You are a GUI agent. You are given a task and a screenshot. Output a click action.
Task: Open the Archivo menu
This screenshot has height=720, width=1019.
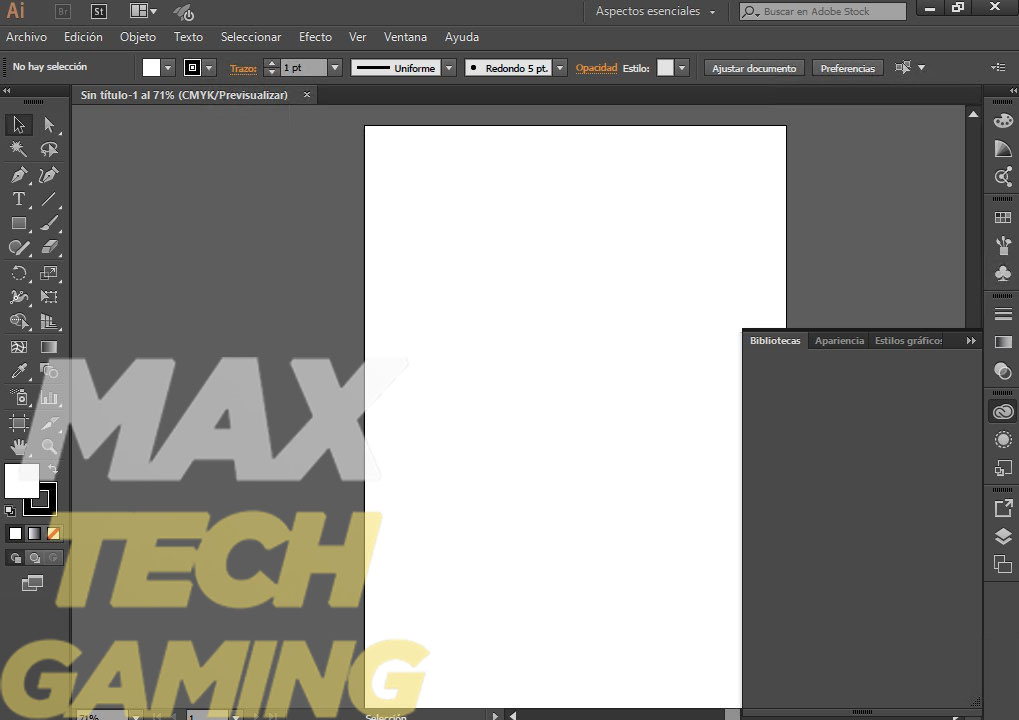click(x=27, y=37)
